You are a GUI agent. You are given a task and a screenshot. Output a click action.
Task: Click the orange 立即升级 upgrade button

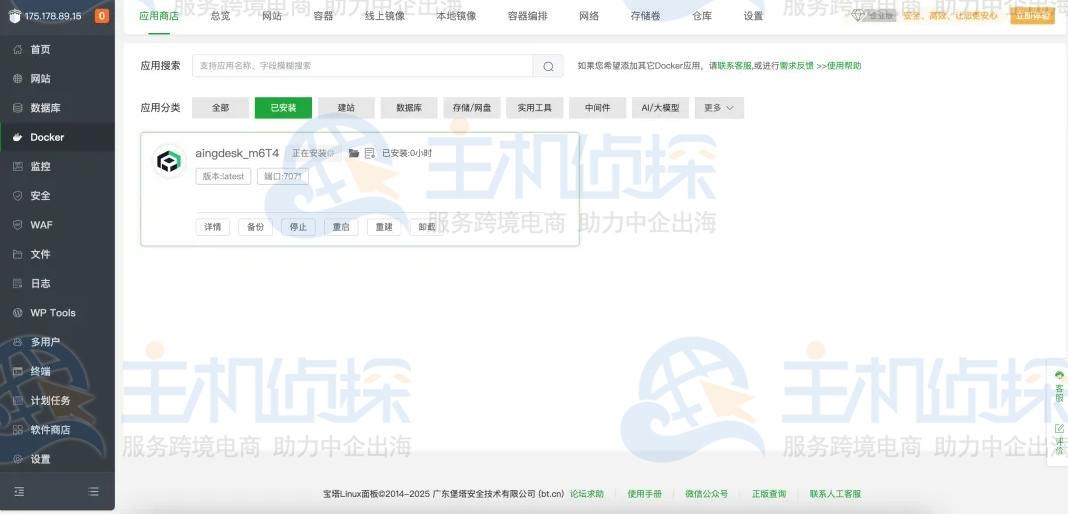click(x=1033, y=15)
